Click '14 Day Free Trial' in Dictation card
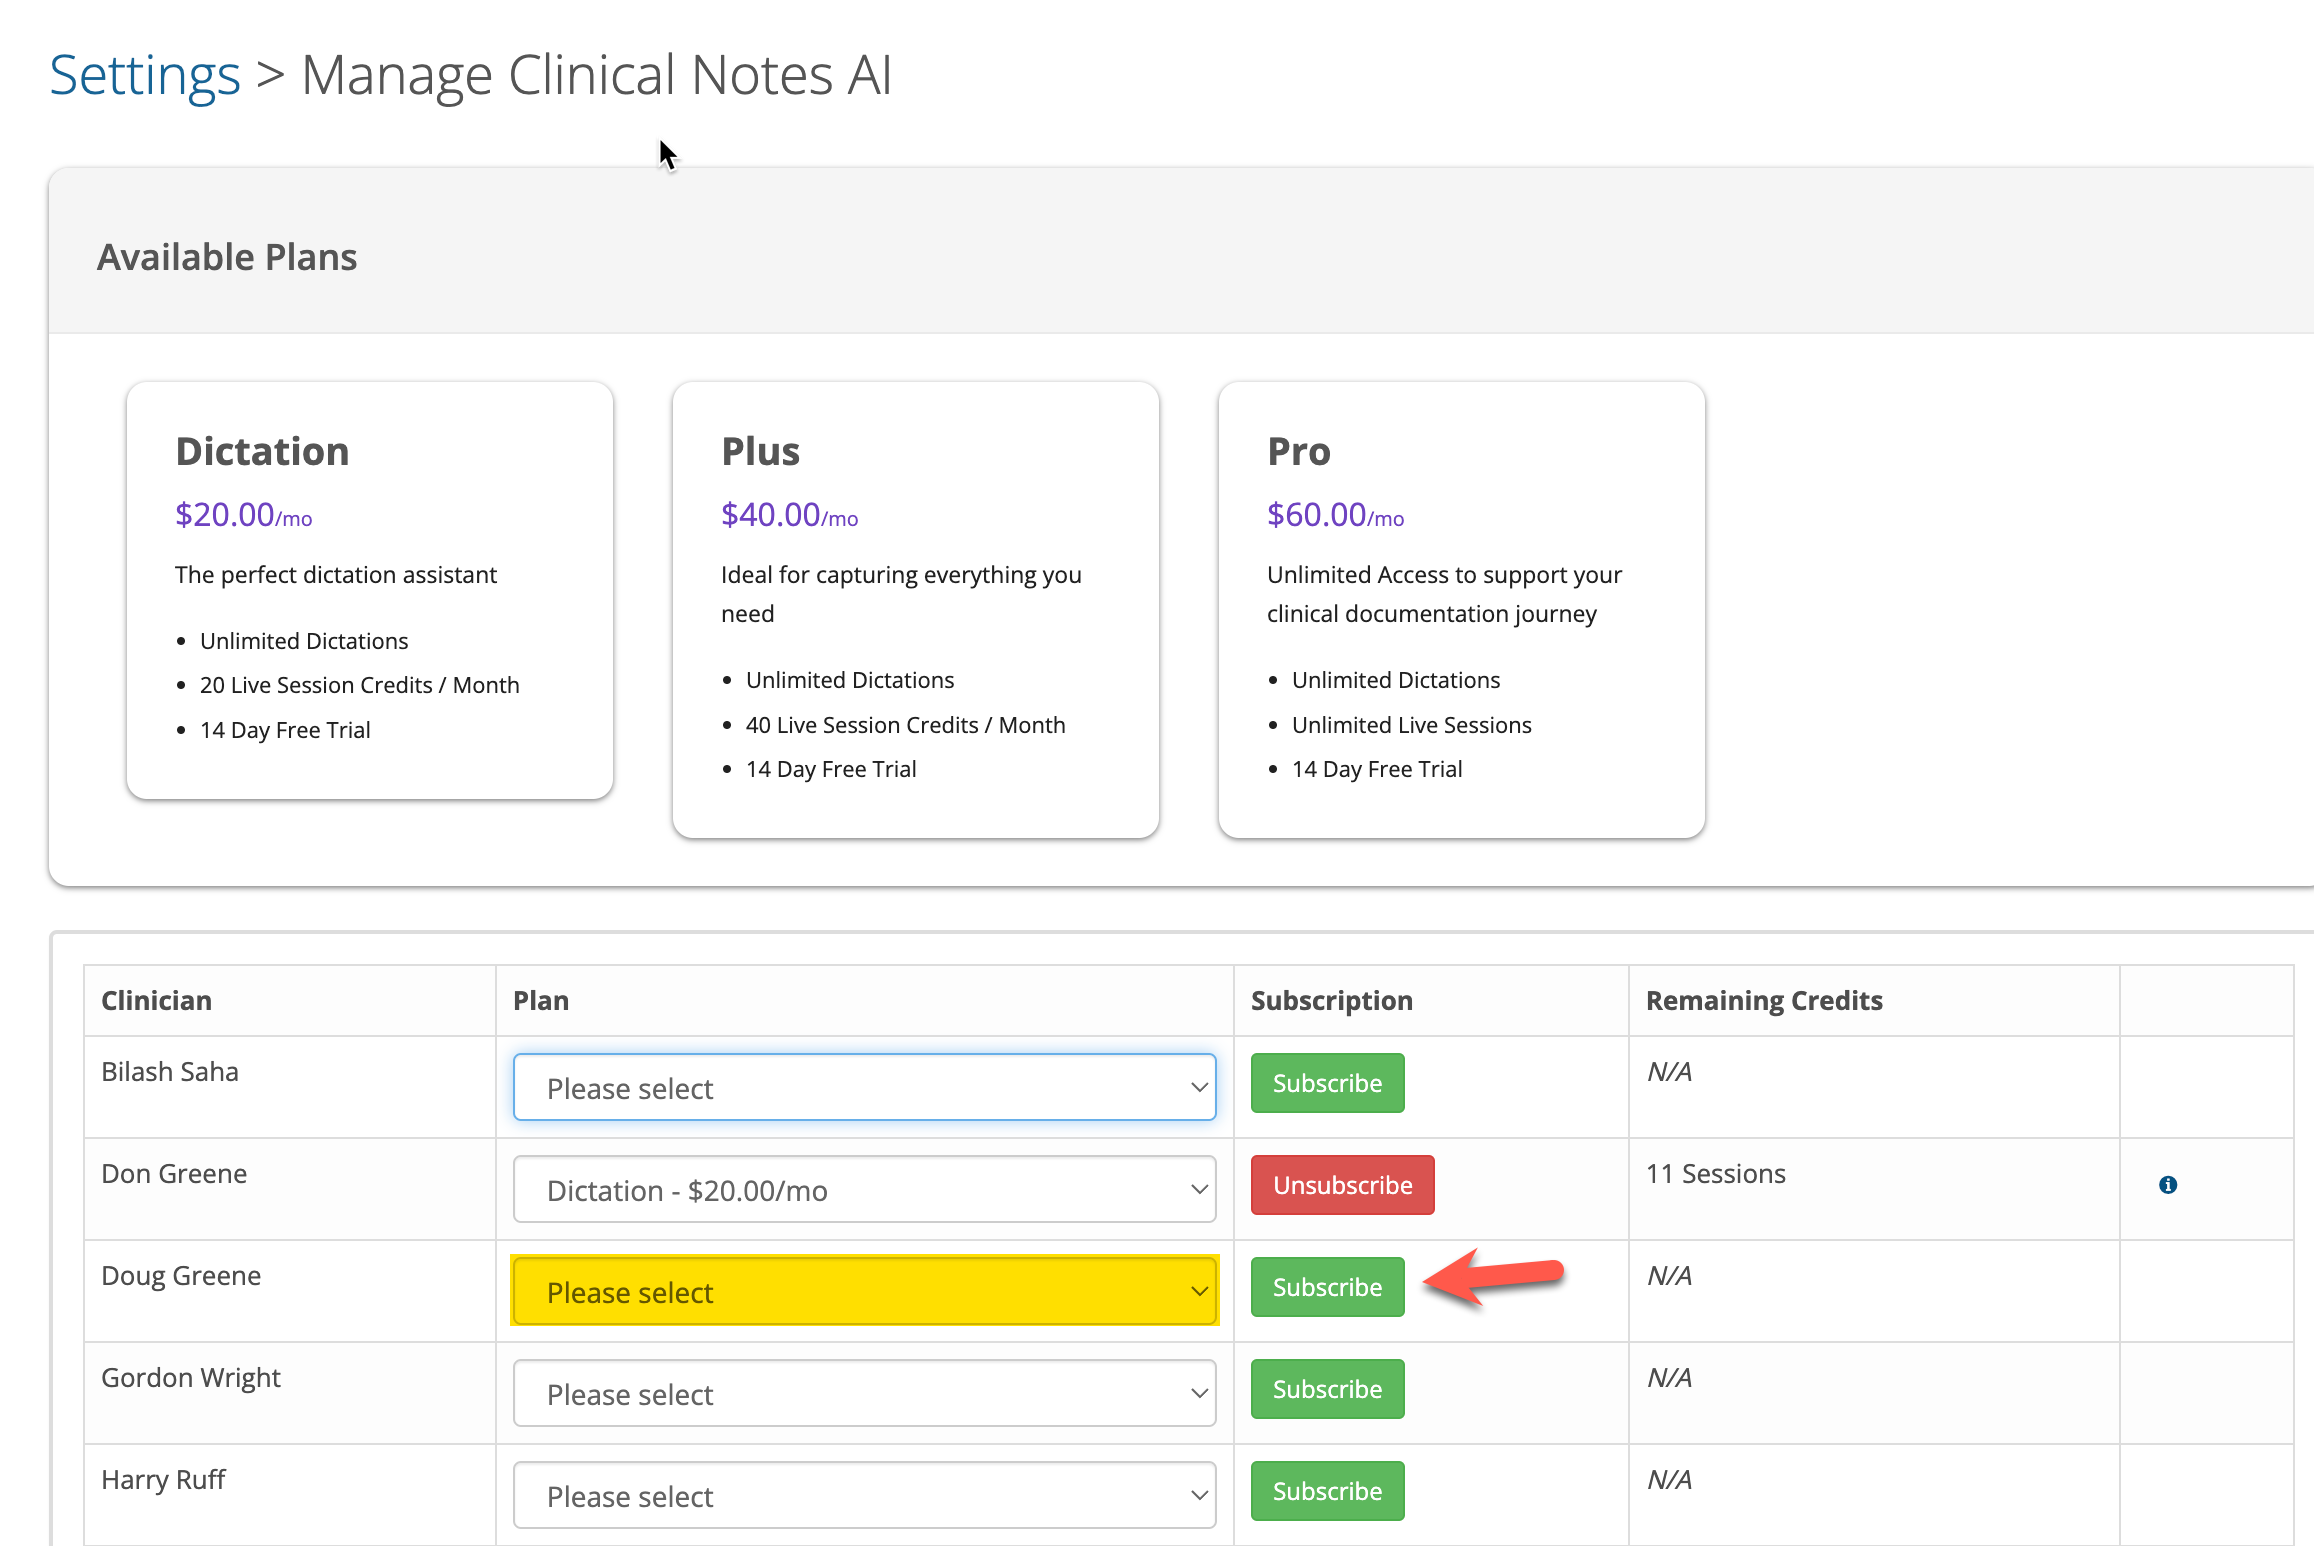The height and width of the screenshot is (1546, 2314). click(x=285, y=730)
